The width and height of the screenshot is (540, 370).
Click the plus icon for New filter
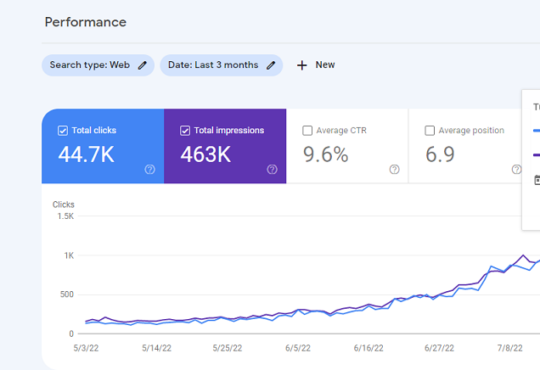tap(302, 65)
